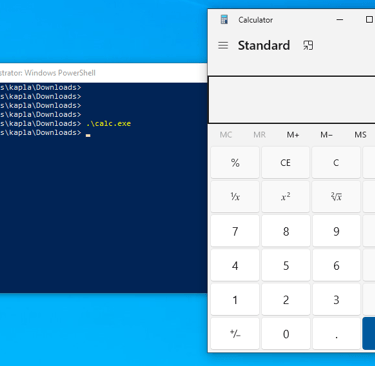
Task: Tap digit 3 on Calculator
Action: (336, 300)
